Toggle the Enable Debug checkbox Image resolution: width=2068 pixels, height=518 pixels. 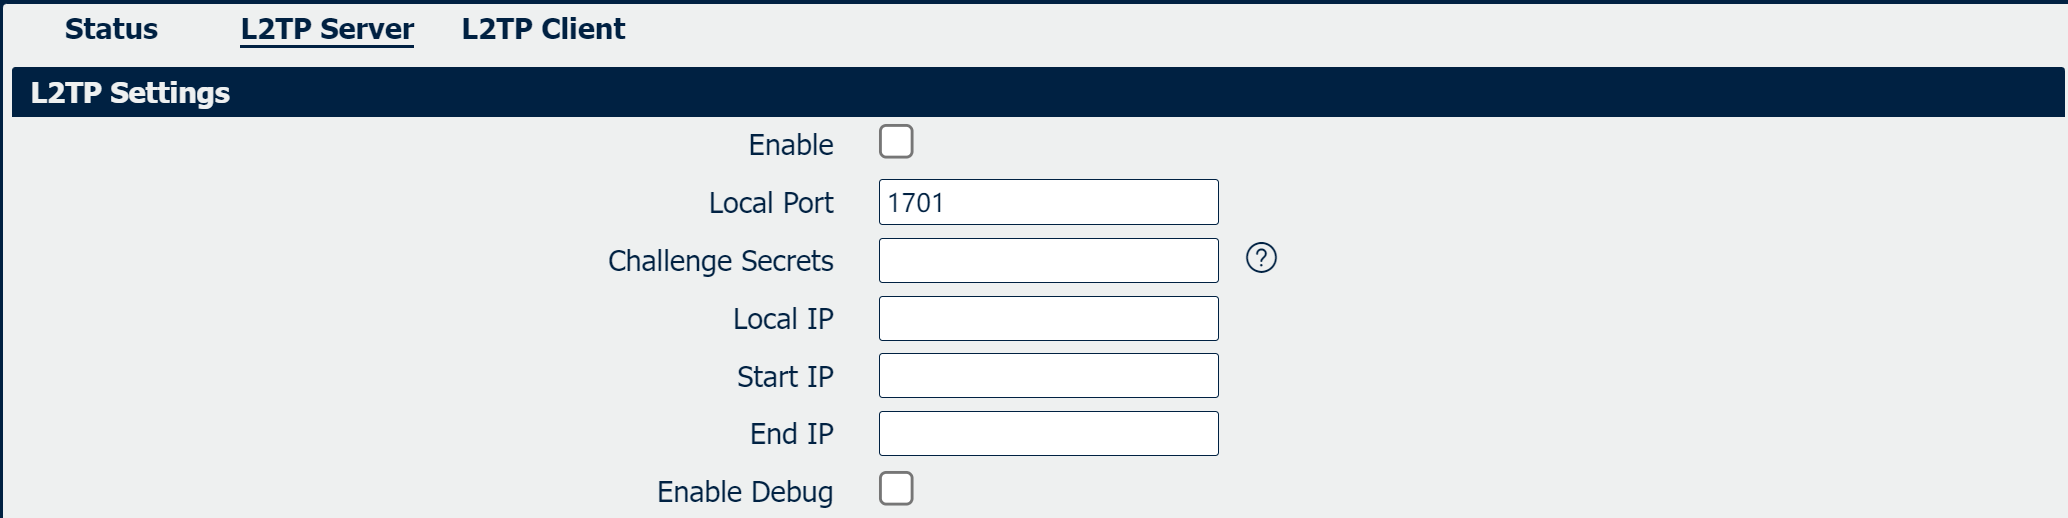(896, 489)
